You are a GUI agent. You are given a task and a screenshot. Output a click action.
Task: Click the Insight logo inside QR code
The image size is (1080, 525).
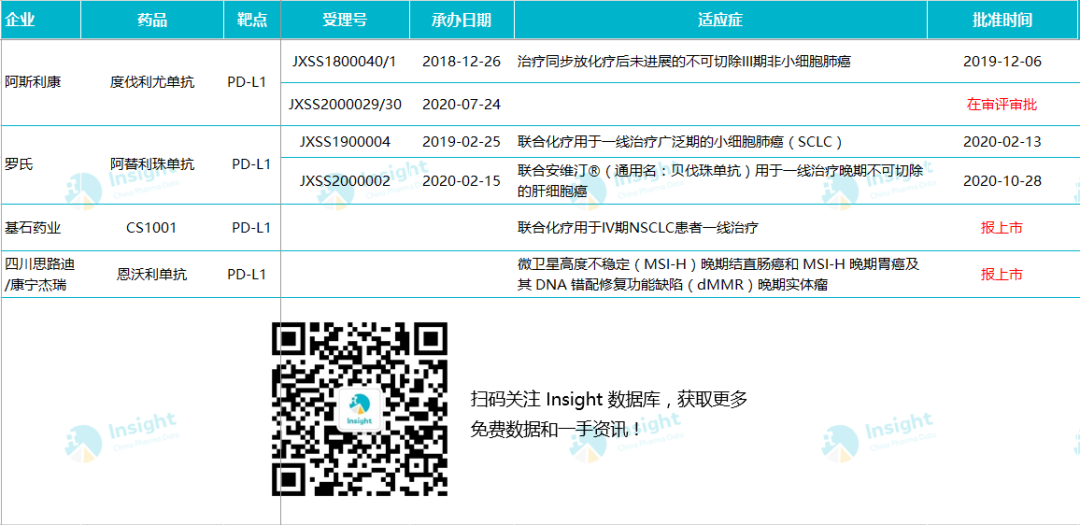(360, 409)
